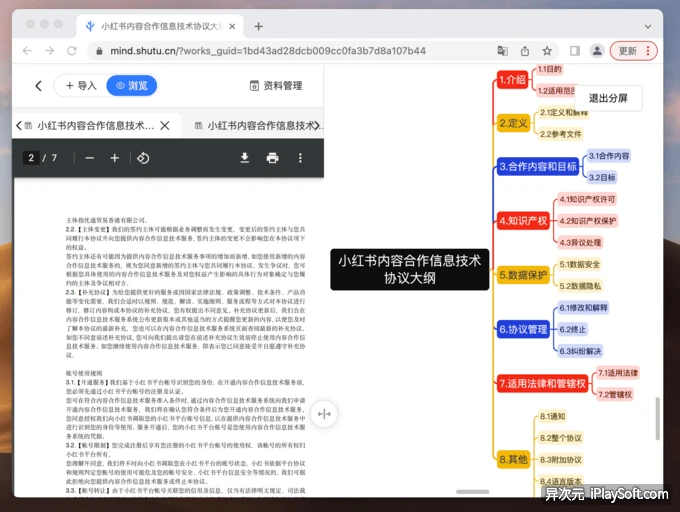The height and width of the screenshot is (512, 680).
Task: Select the 4.2知识产权保护 subnode
Action: click(x=587, y=221)
